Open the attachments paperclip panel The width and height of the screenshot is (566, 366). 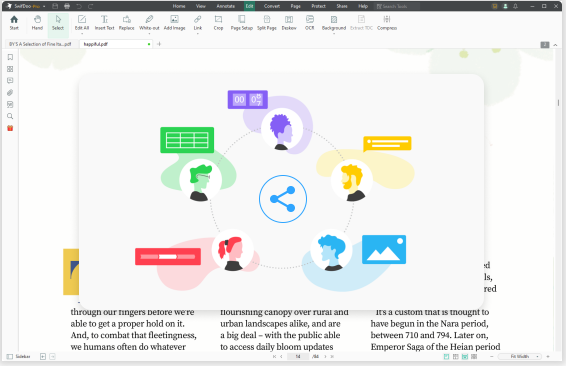[x=10, y=92]
